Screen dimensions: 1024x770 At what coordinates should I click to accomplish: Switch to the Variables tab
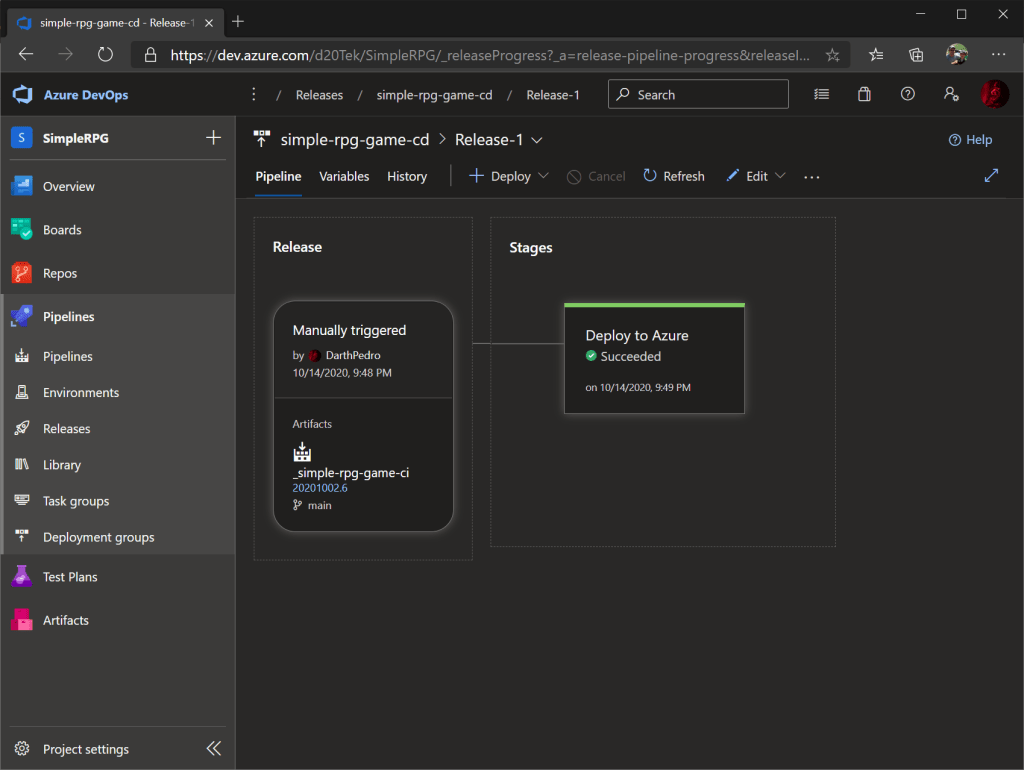344,176
